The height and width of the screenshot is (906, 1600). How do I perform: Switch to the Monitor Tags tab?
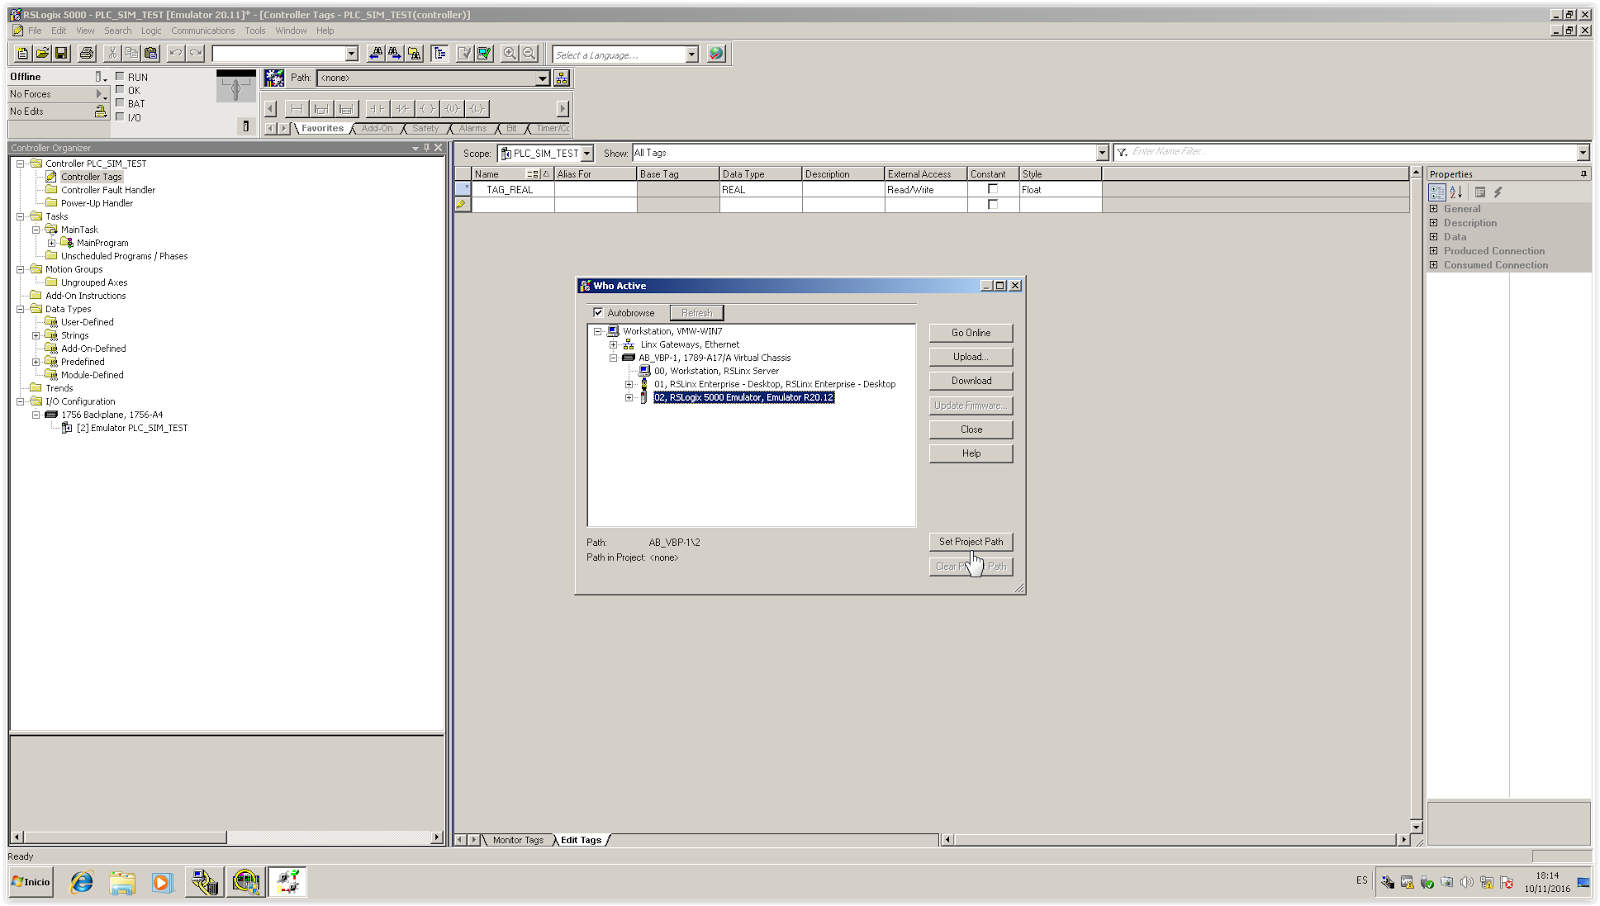[519, 840]
